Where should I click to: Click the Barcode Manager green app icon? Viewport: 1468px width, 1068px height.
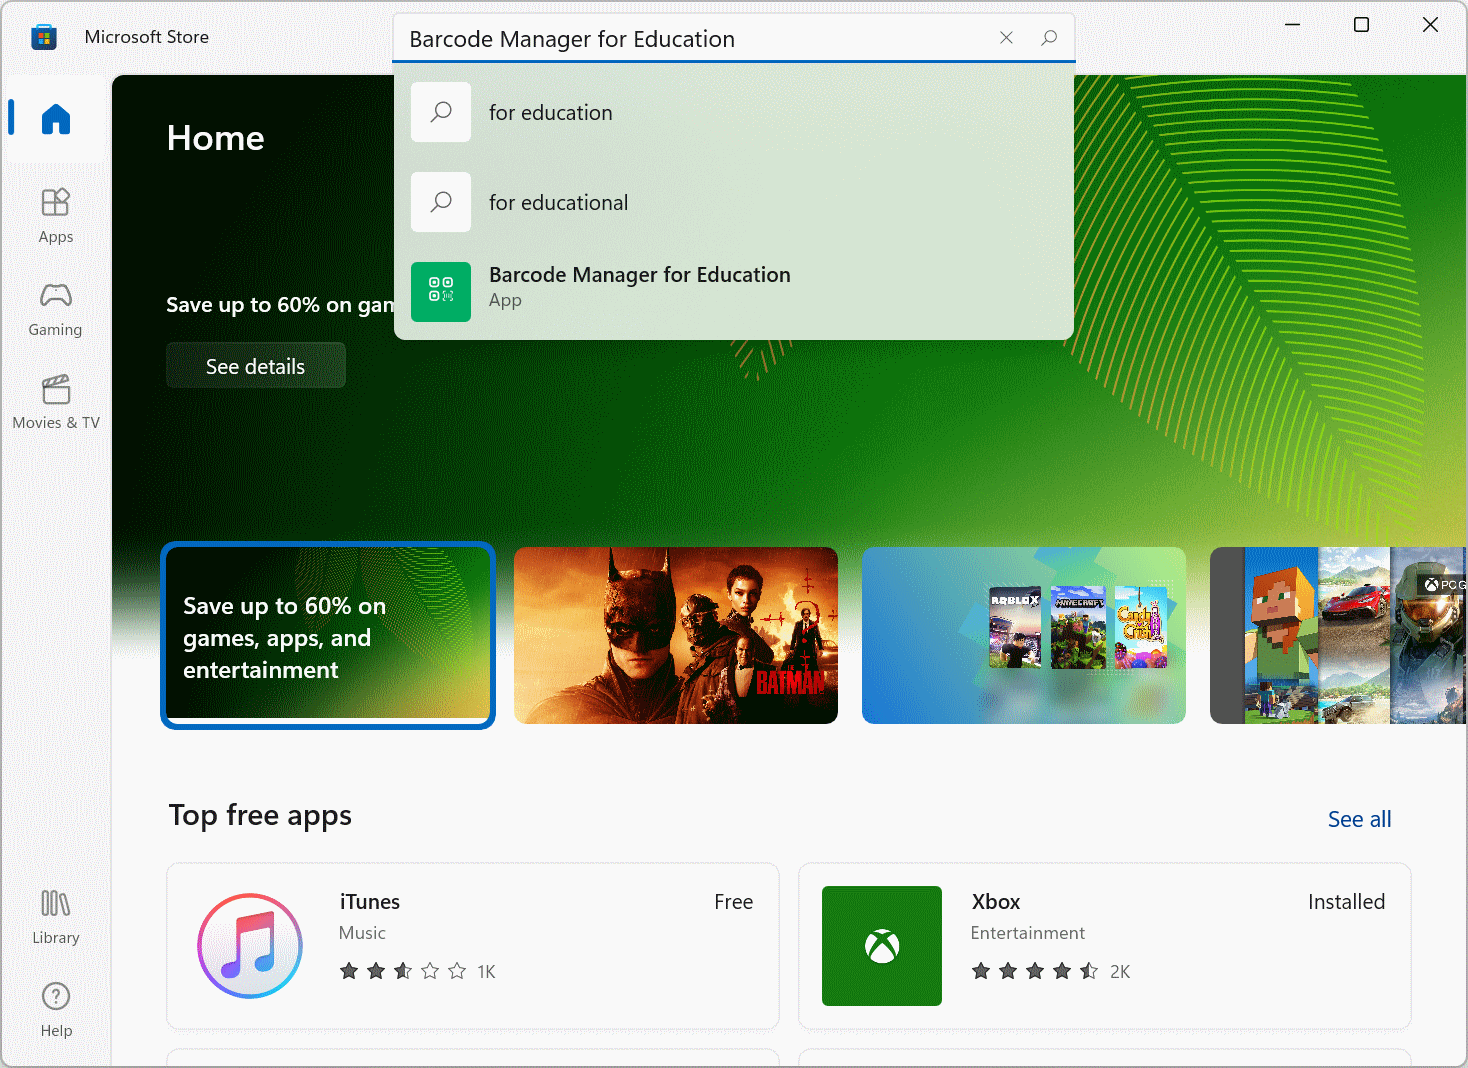(x=441, y=292)
